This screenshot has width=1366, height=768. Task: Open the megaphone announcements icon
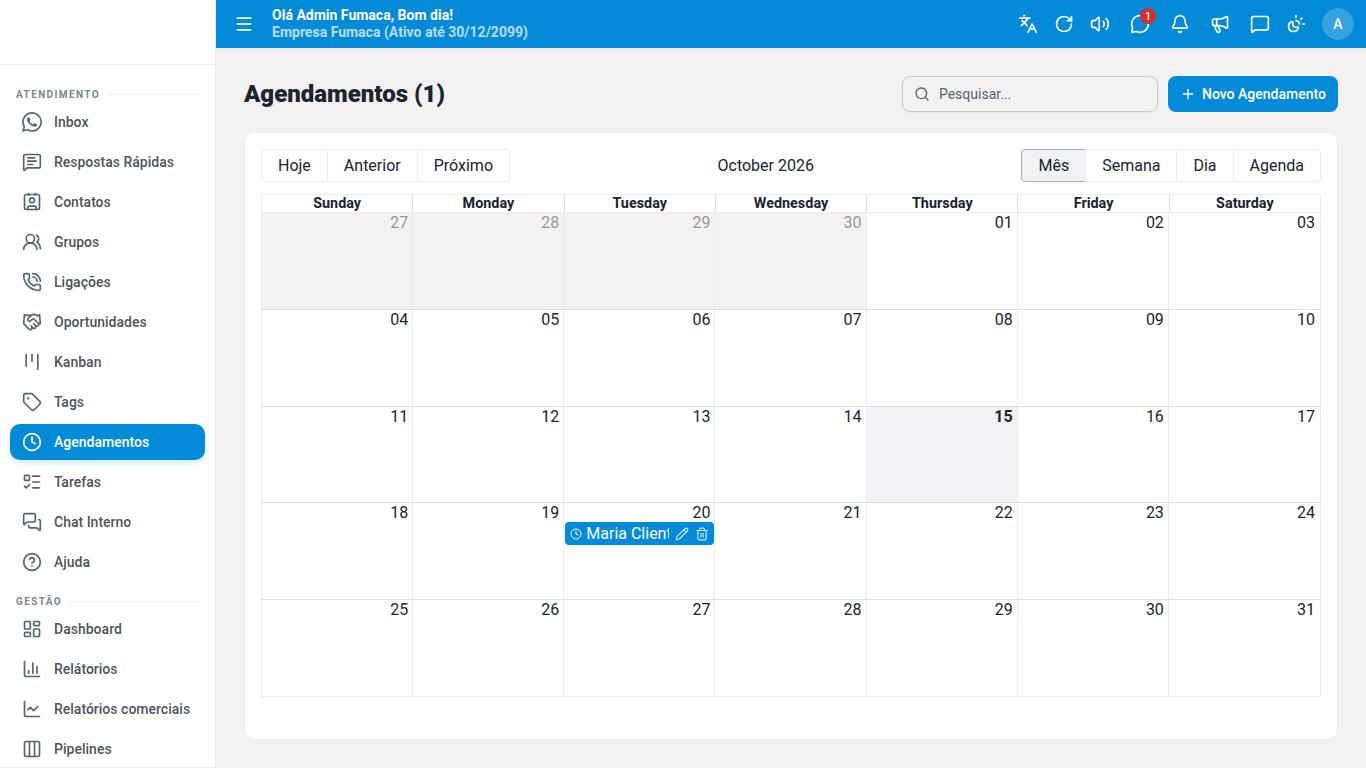[1220, 24]
